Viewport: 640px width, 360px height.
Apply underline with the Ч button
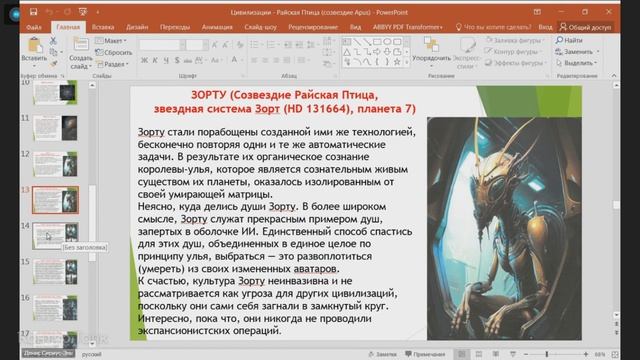click(x=166, y=60)
